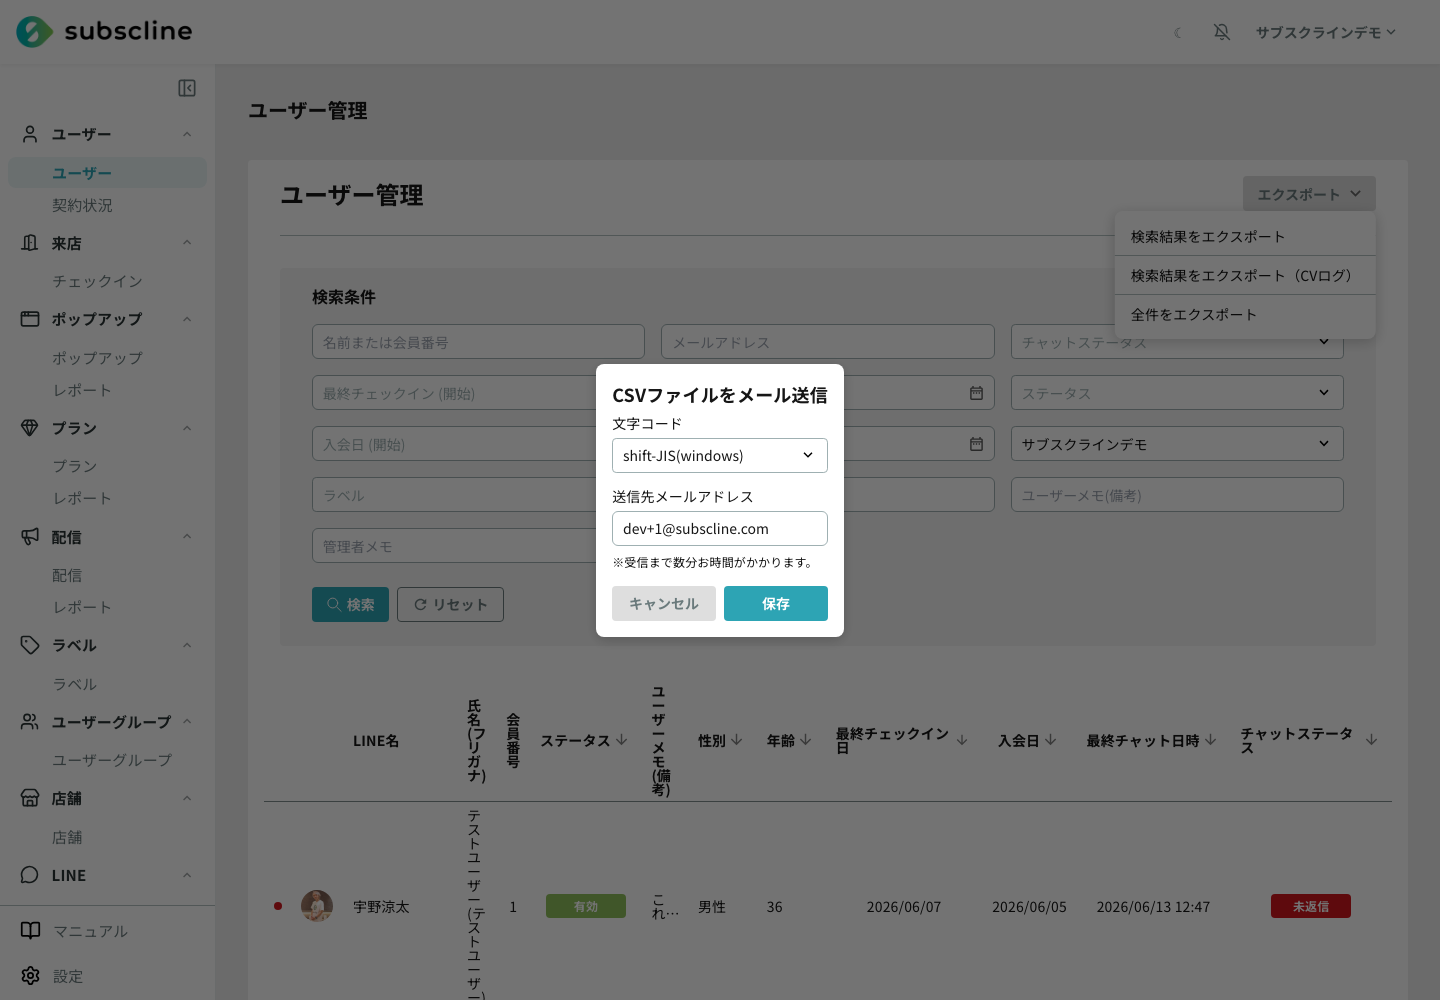1440x1000 pixels.
Task: Sort by 入会日 column arrow
Action: click(1050, 740)
